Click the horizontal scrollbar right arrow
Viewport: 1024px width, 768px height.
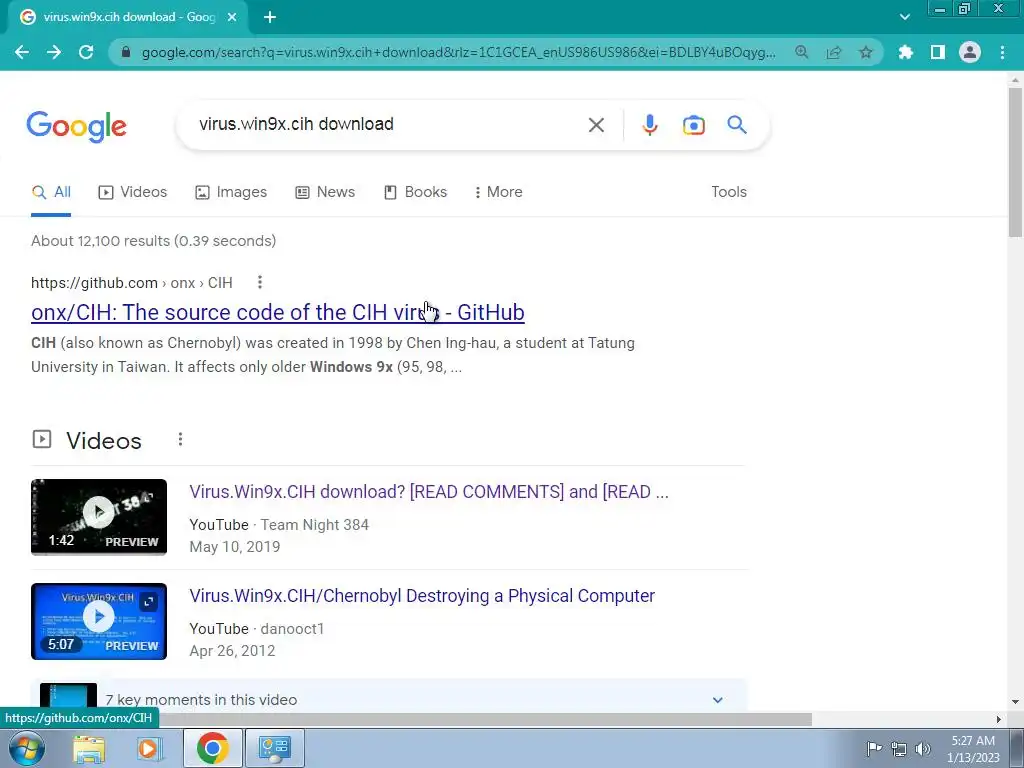[x=999, y=719]
